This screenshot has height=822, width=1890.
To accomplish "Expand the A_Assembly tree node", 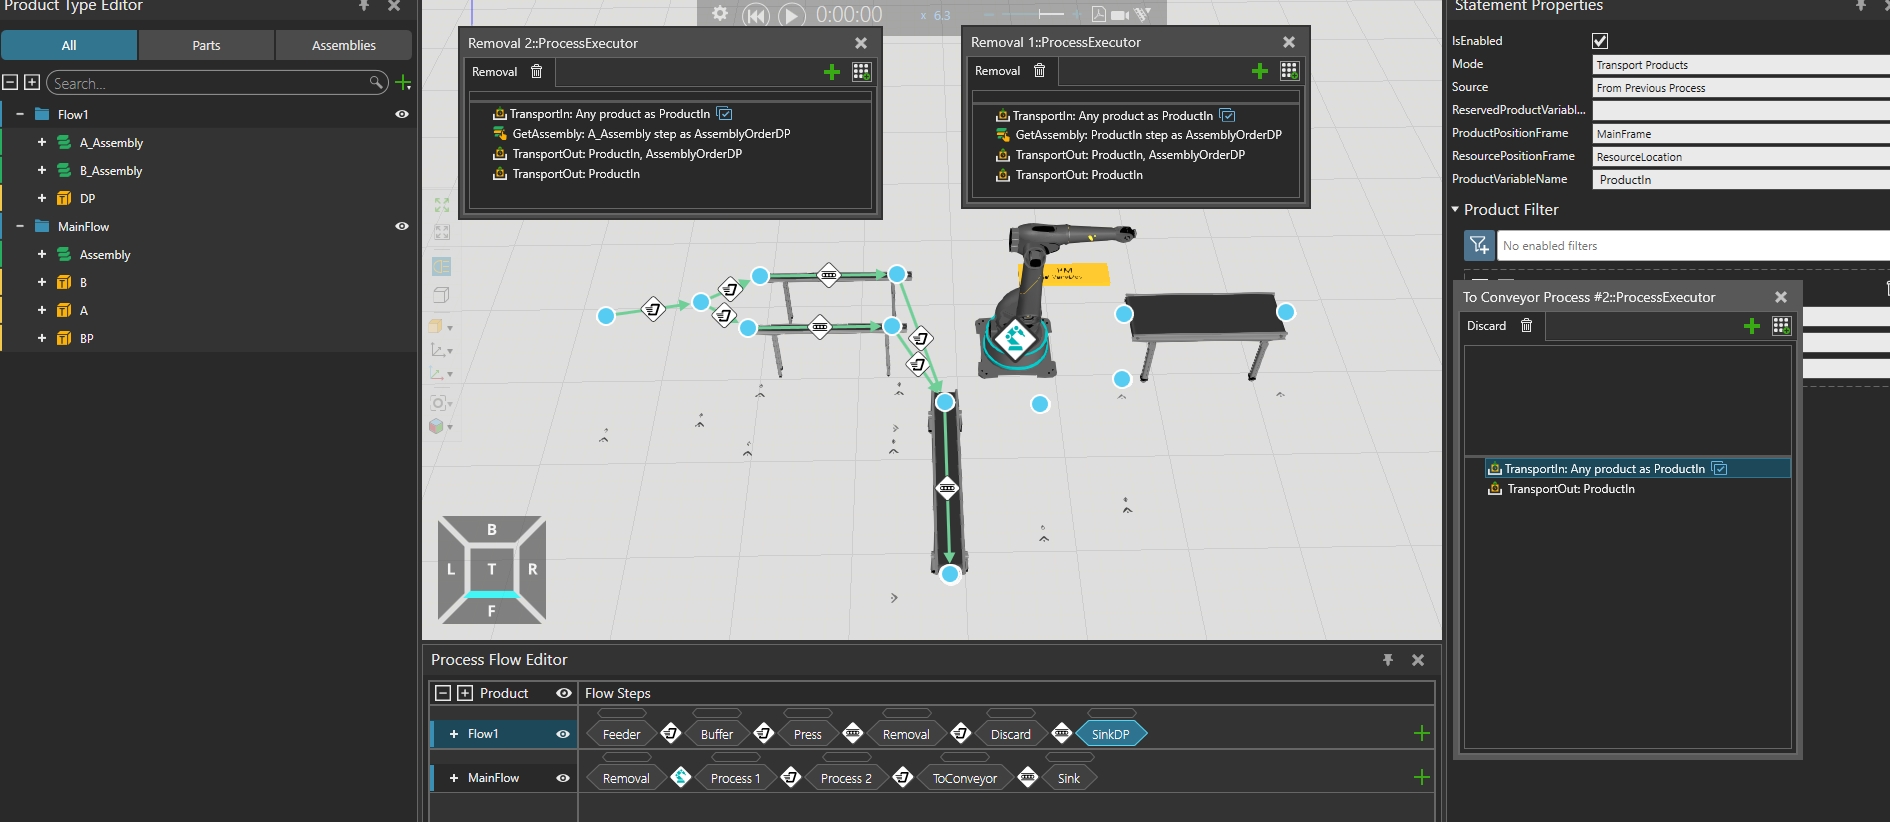I will point(42,143).
